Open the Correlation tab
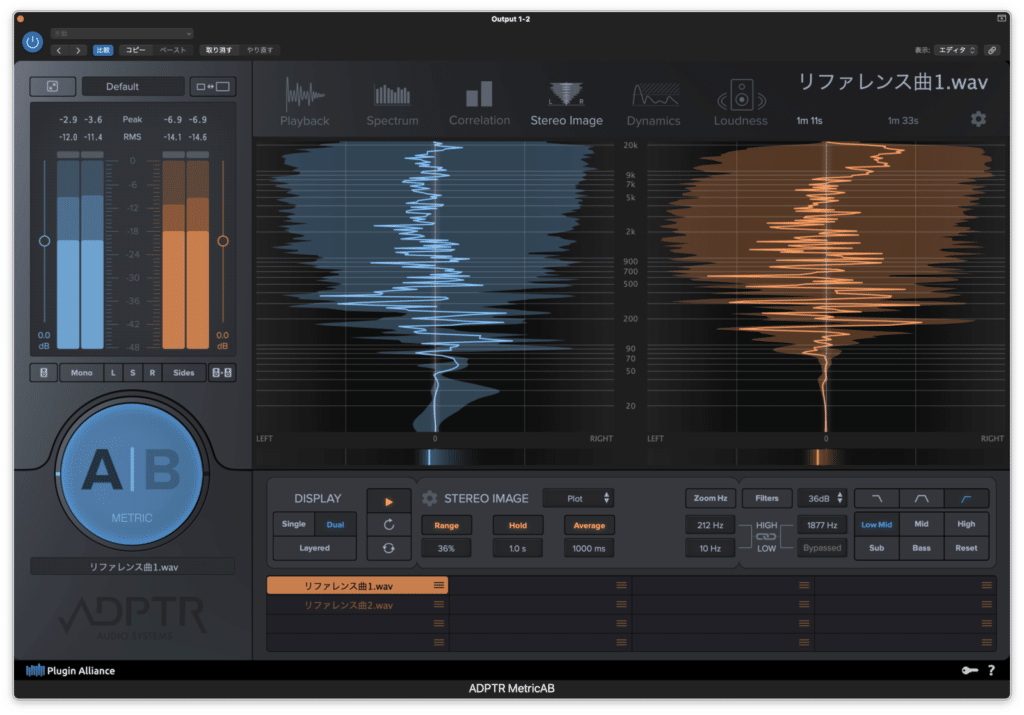Screen dimensions: 1024x715 click(x=479, y=103)
